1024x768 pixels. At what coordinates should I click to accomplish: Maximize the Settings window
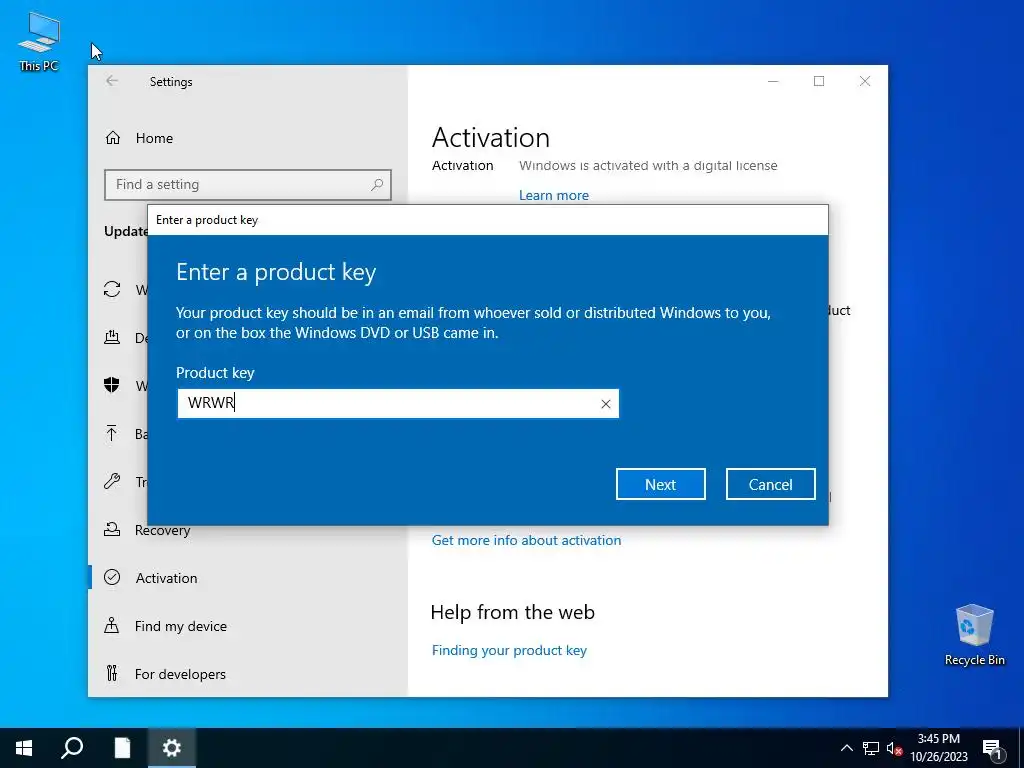coord(819,81)
